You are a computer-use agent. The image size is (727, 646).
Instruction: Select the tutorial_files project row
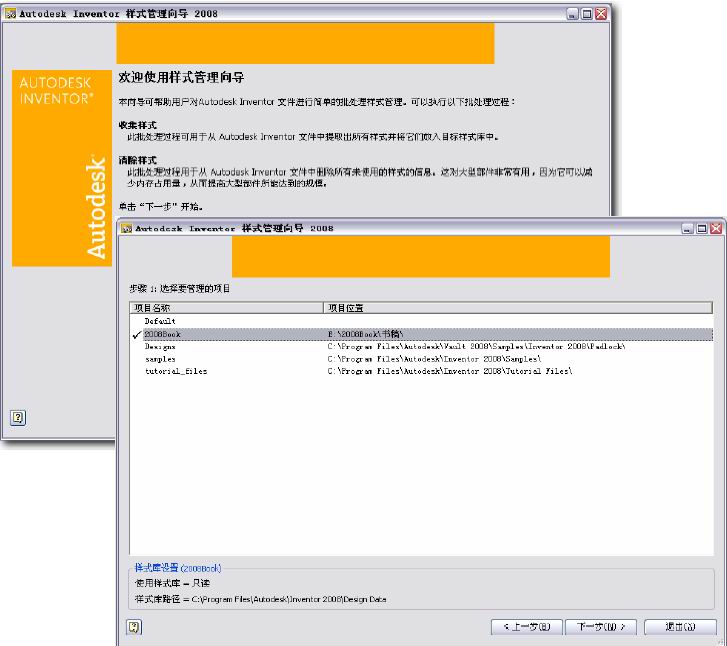pos(421,371)
